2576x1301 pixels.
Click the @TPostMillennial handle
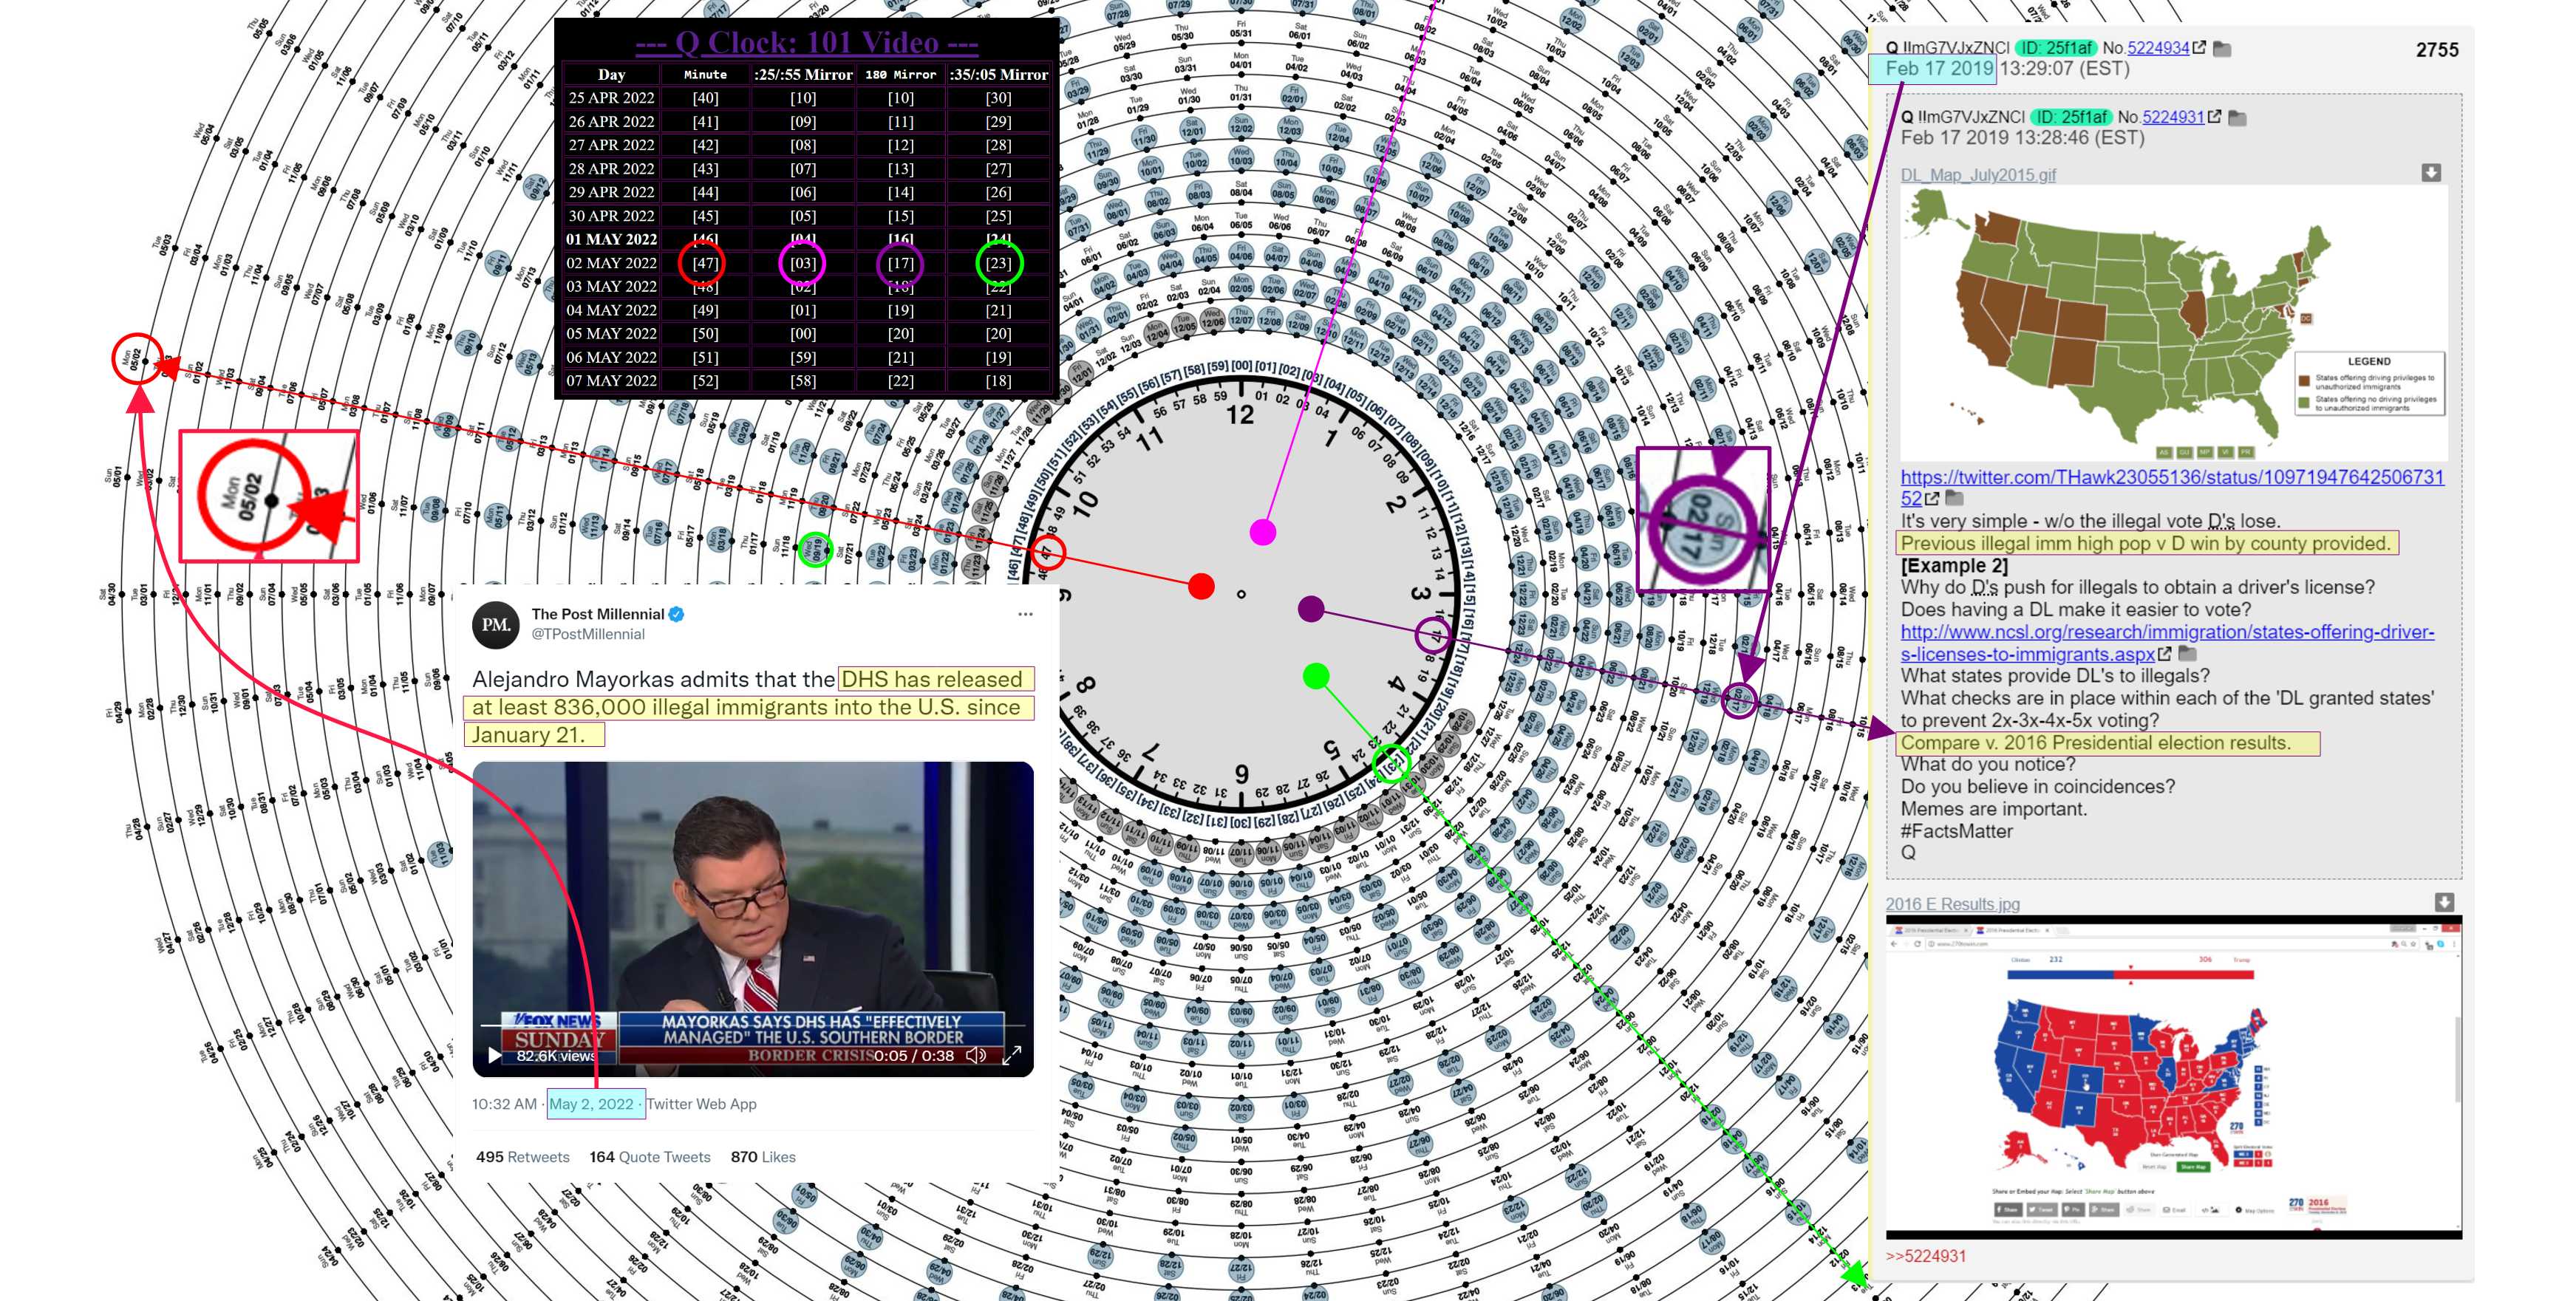[588, 634]
